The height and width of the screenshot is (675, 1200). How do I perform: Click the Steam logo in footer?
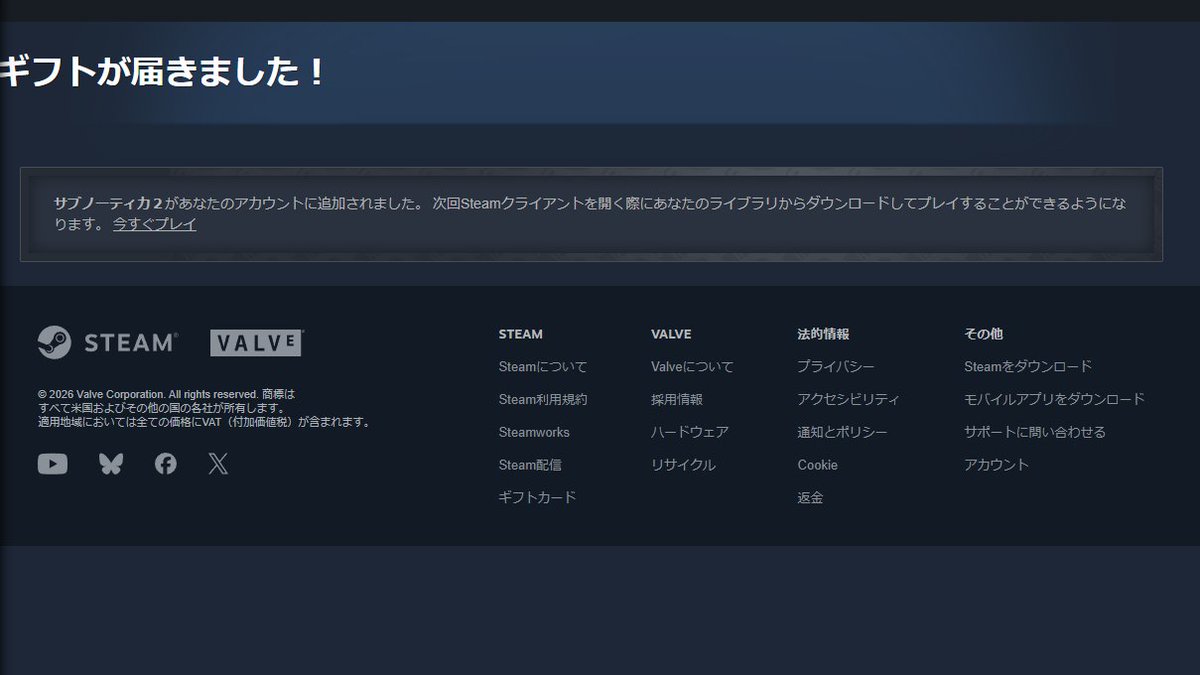coord(108,342)
